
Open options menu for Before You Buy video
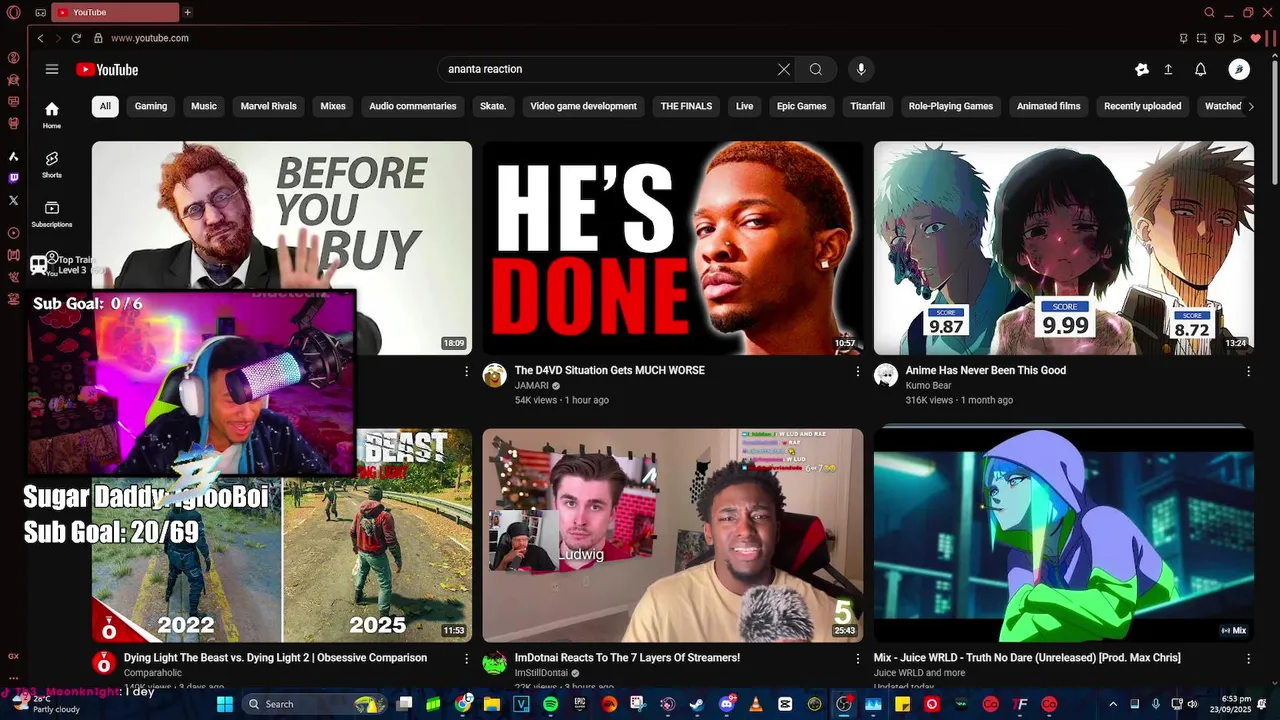(x=466, y=371)
